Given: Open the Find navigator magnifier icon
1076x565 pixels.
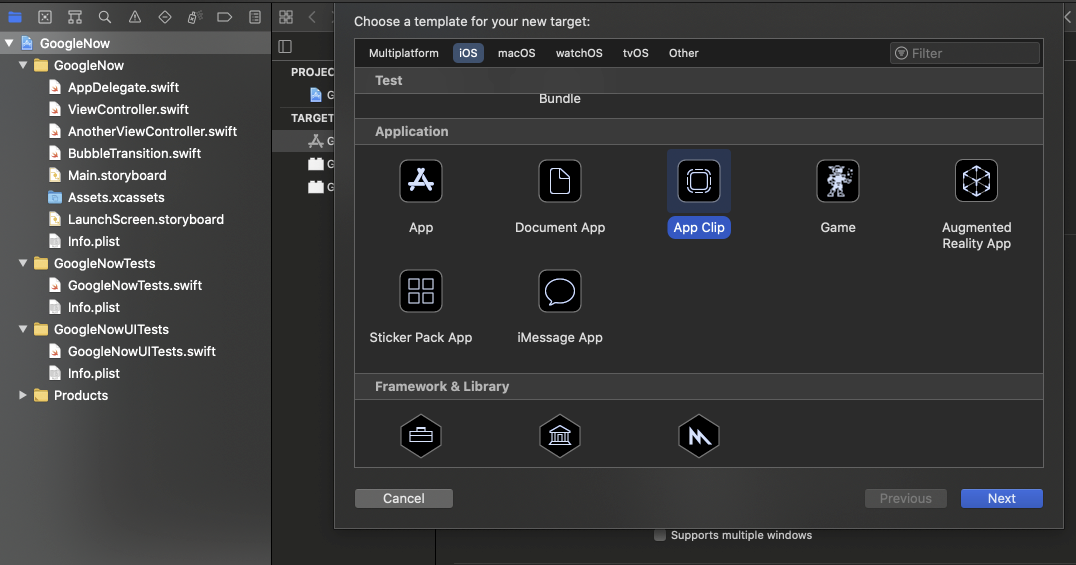Looking at the screenshot, I should (x=104, y=17).
